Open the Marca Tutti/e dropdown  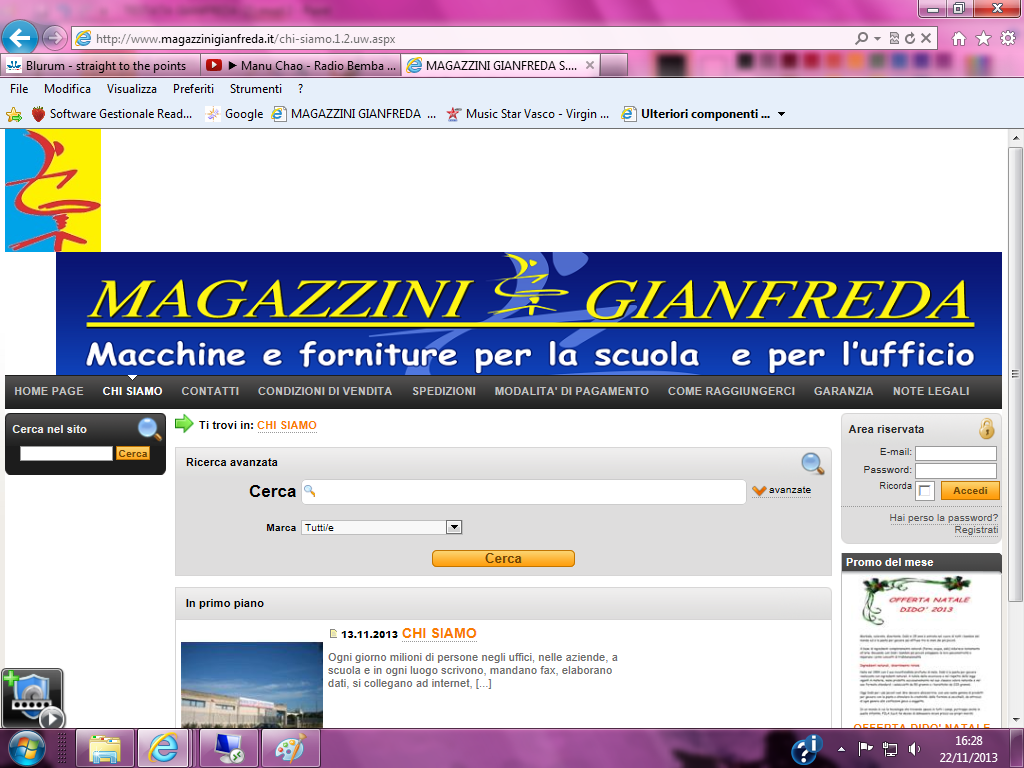click(x=381, y=527)
